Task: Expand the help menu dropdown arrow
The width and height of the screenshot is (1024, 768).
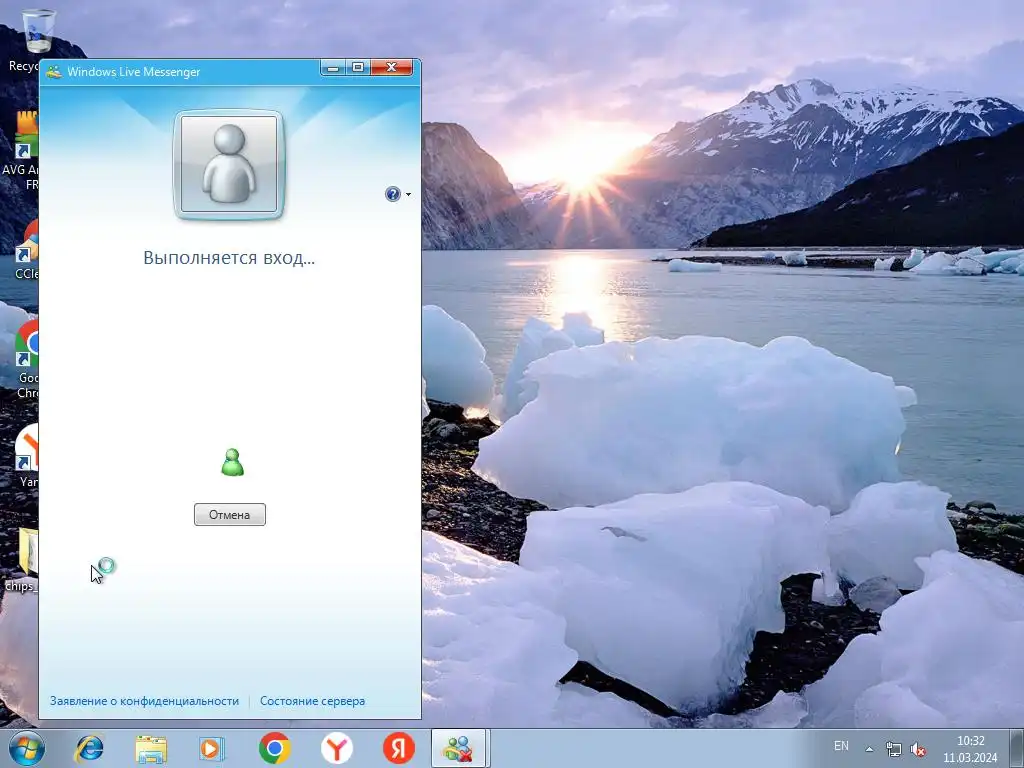Action: [x=408, y=195]
